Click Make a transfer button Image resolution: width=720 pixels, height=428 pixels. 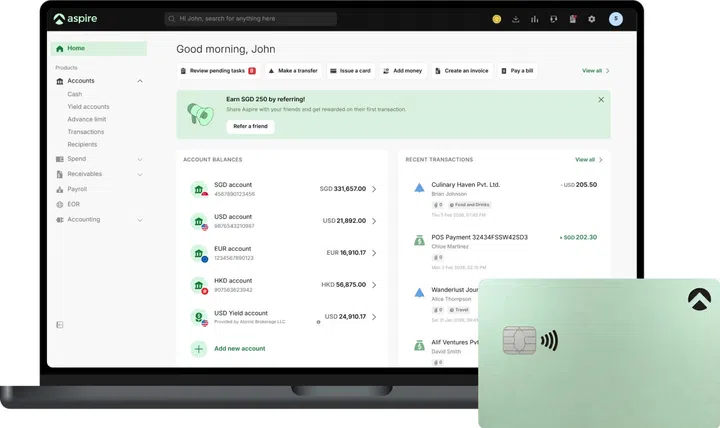pyautogui.click(x=293, y=71)
